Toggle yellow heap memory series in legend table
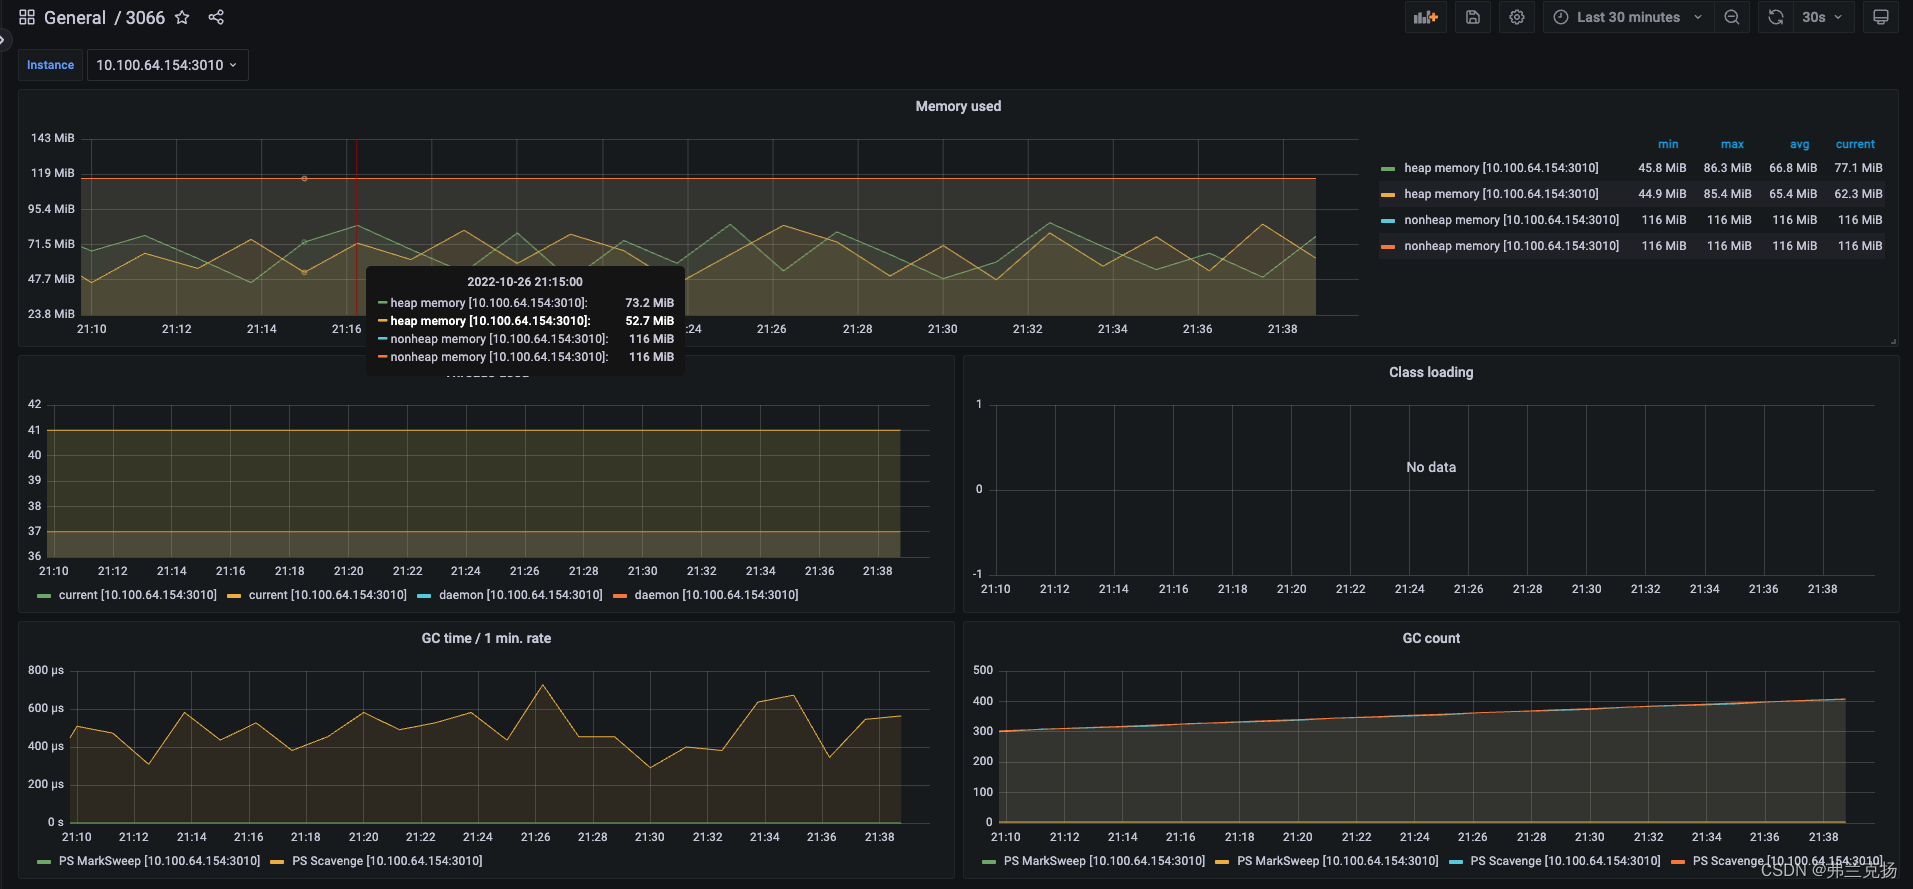1913x889 pixels. coord(1501,194)
